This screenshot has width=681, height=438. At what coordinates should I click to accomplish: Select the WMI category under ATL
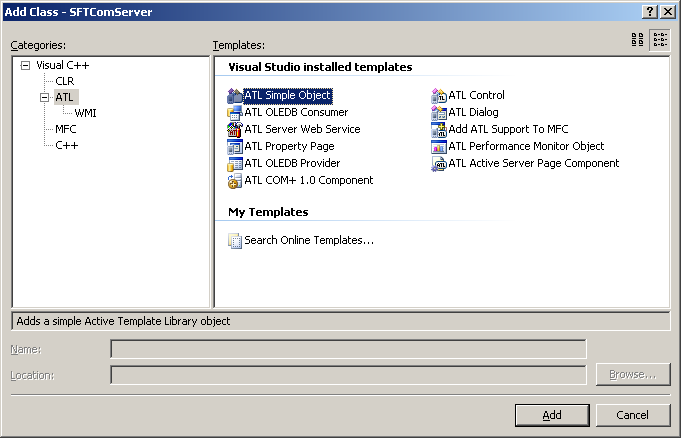pyautogui.click(x=85, y=113)
